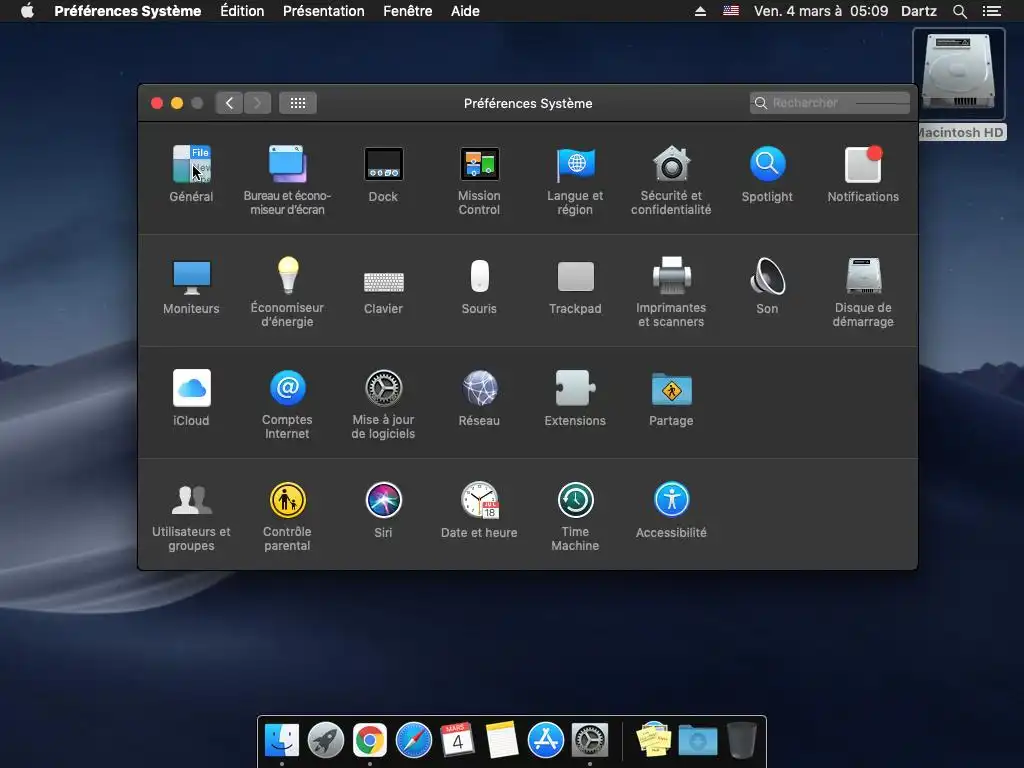Open Safari from the Dock

[413, 741]
